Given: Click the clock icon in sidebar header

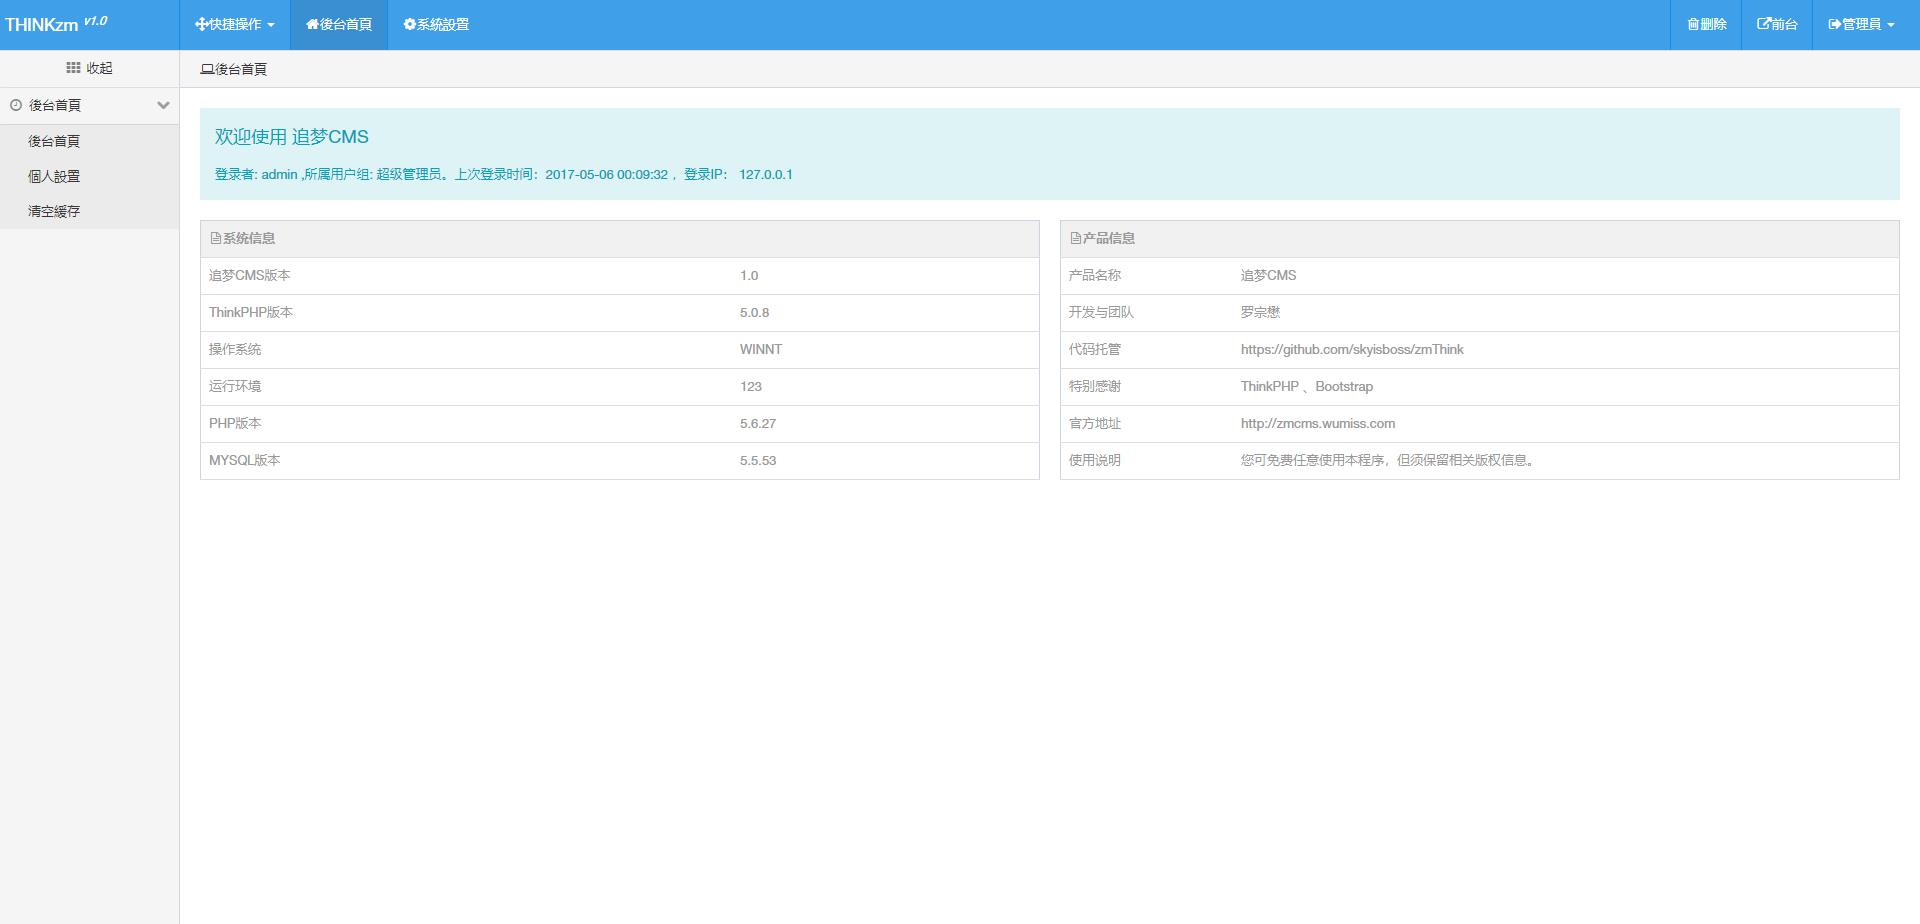Looking at the screenshot, I should [16, 105].
